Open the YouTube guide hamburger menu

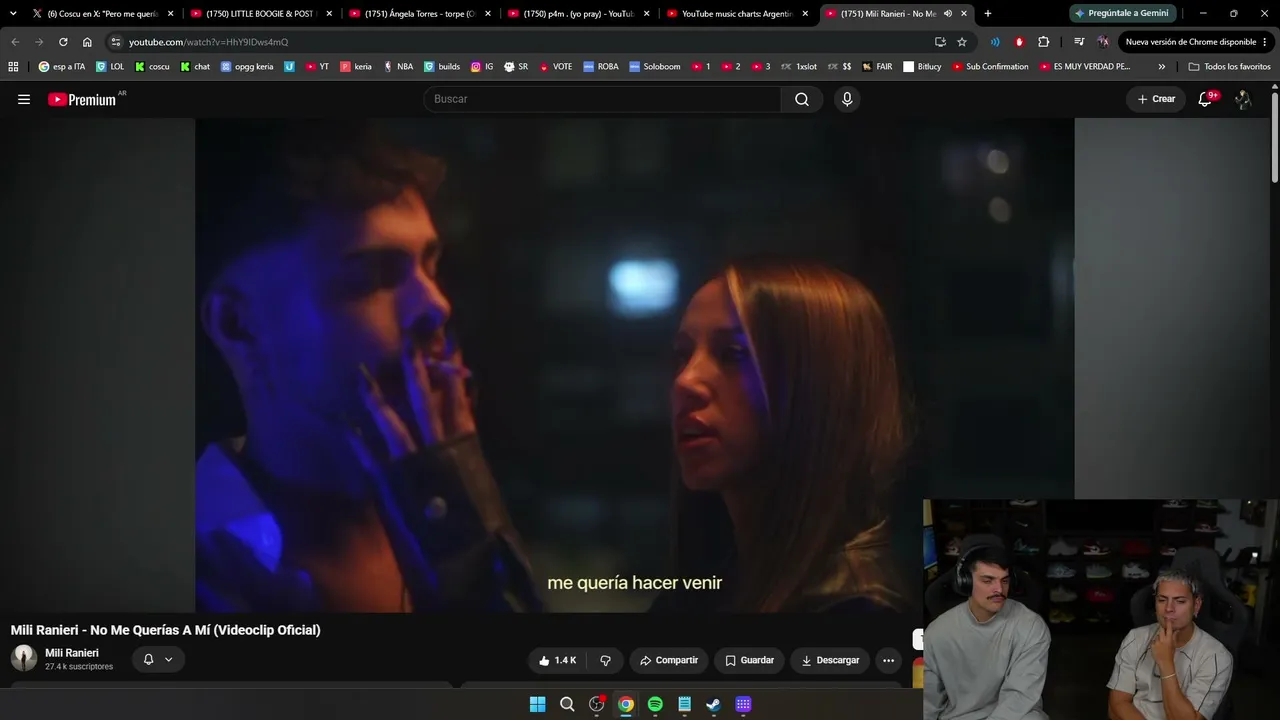tap(24, 99)
